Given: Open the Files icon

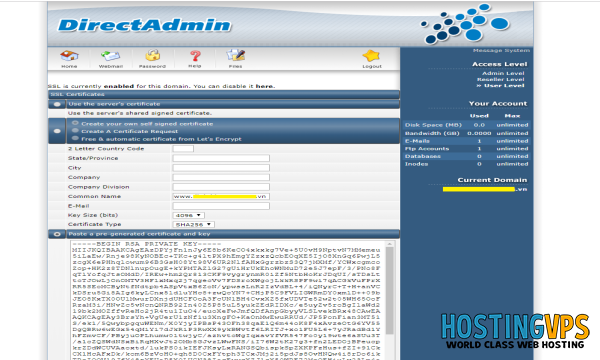Looking at the screenshot, I should point(236,56).
